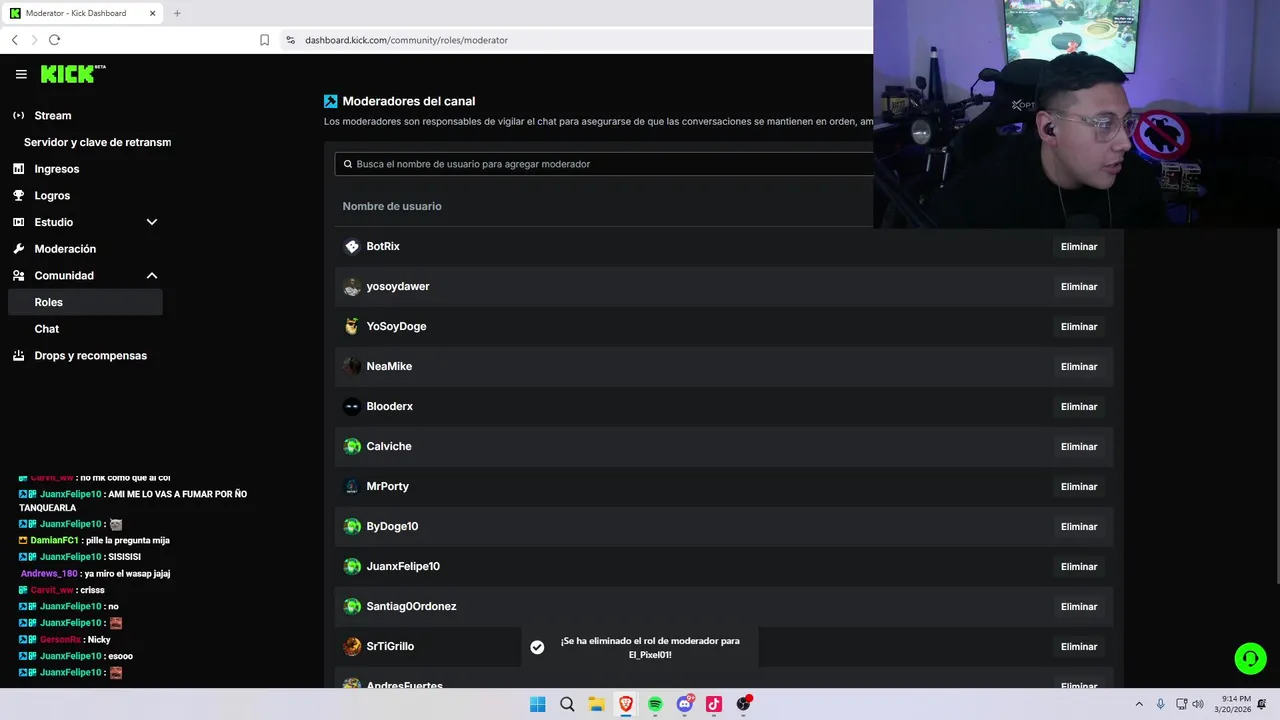Click Eliminar next to MrPorty
The image size is (1280, 720).
click(1079, 487)
